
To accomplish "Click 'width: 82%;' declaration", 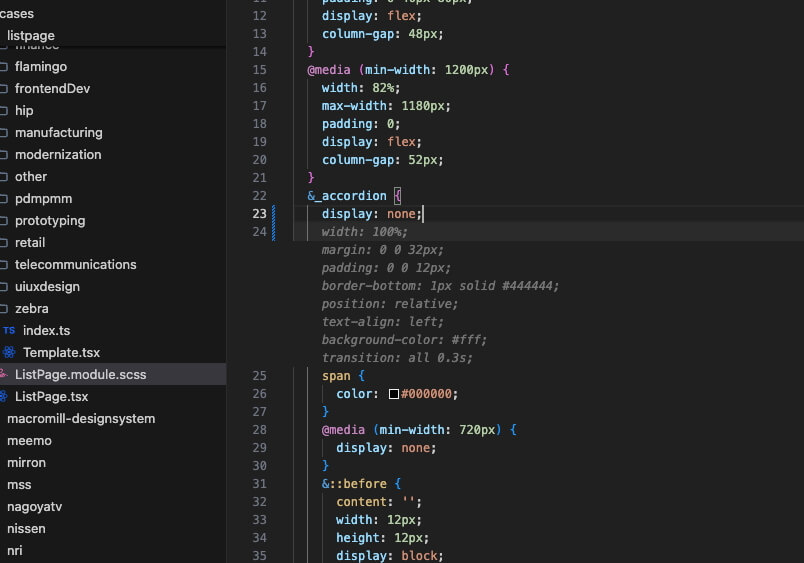I will 361,88.
